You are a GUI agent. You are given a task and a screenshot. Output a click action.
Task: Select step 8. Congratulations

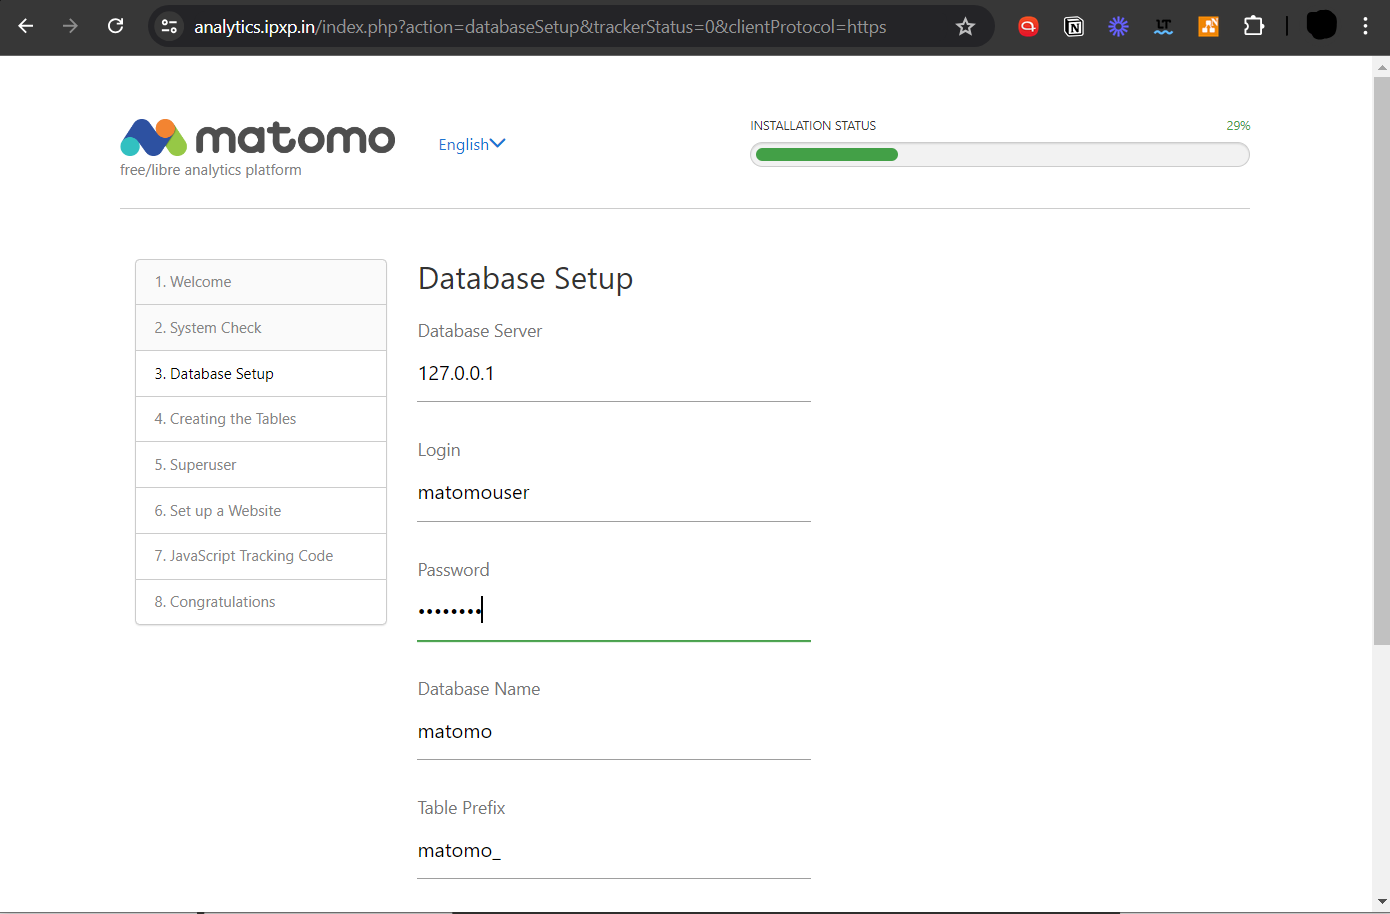261,602
